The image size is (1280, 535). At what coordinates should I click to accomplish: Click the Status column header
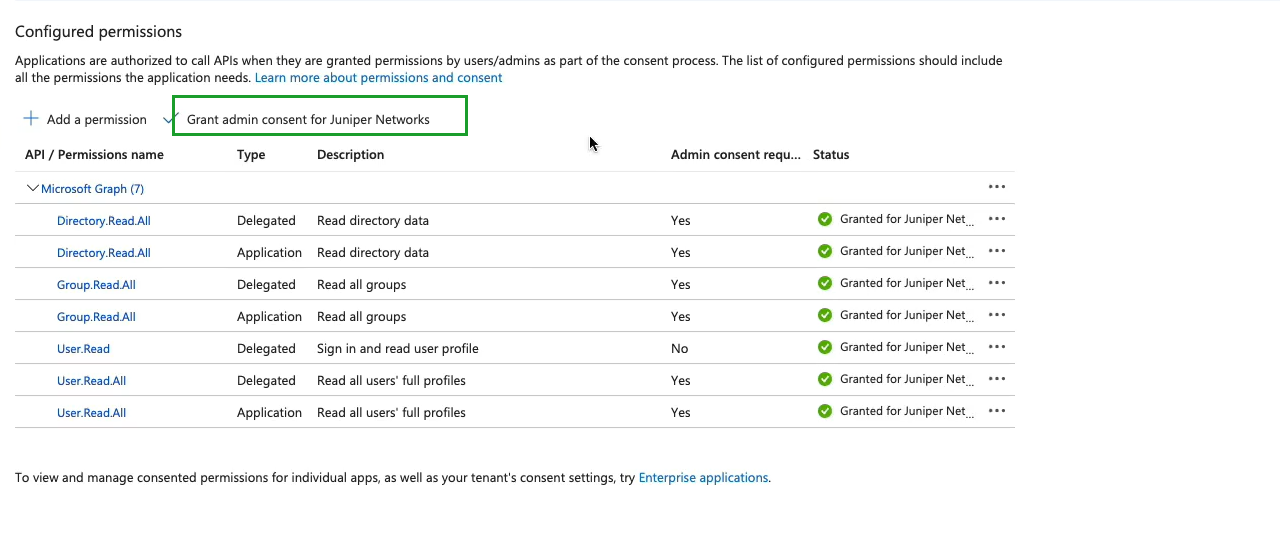point(831,155)
